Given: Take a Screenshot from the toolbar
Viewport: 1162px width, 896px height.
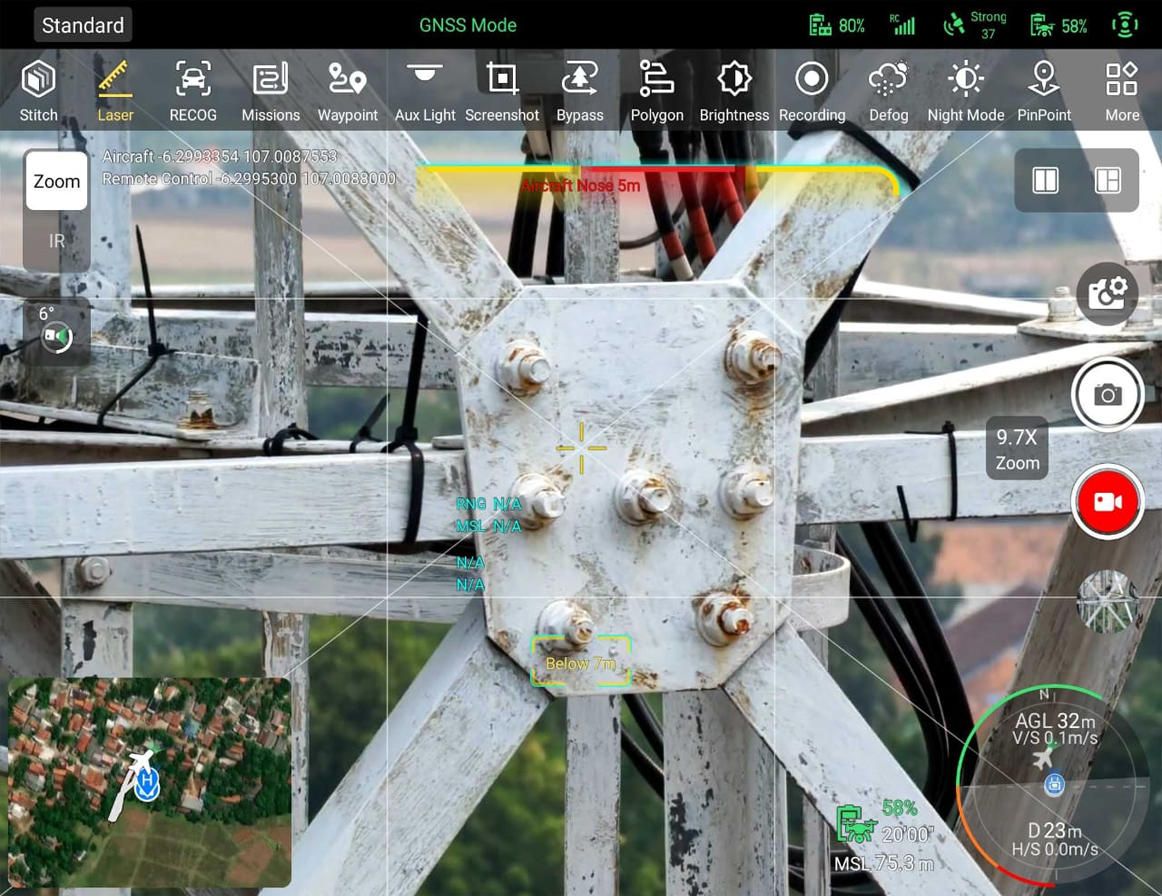Looking at the screenshot, I should point(502,91).
